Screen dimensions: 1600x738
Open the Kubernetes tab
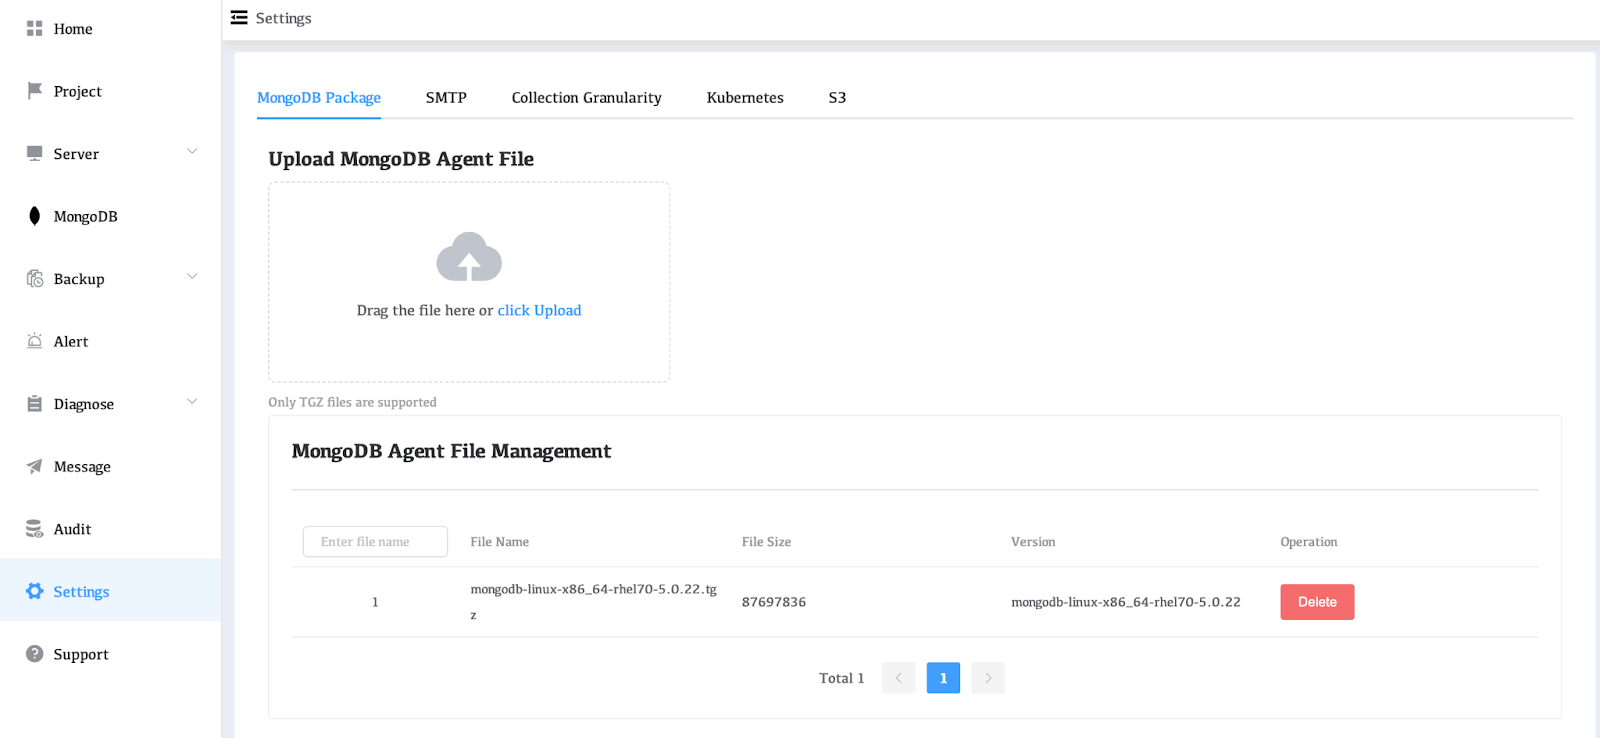tap(745, 98)
